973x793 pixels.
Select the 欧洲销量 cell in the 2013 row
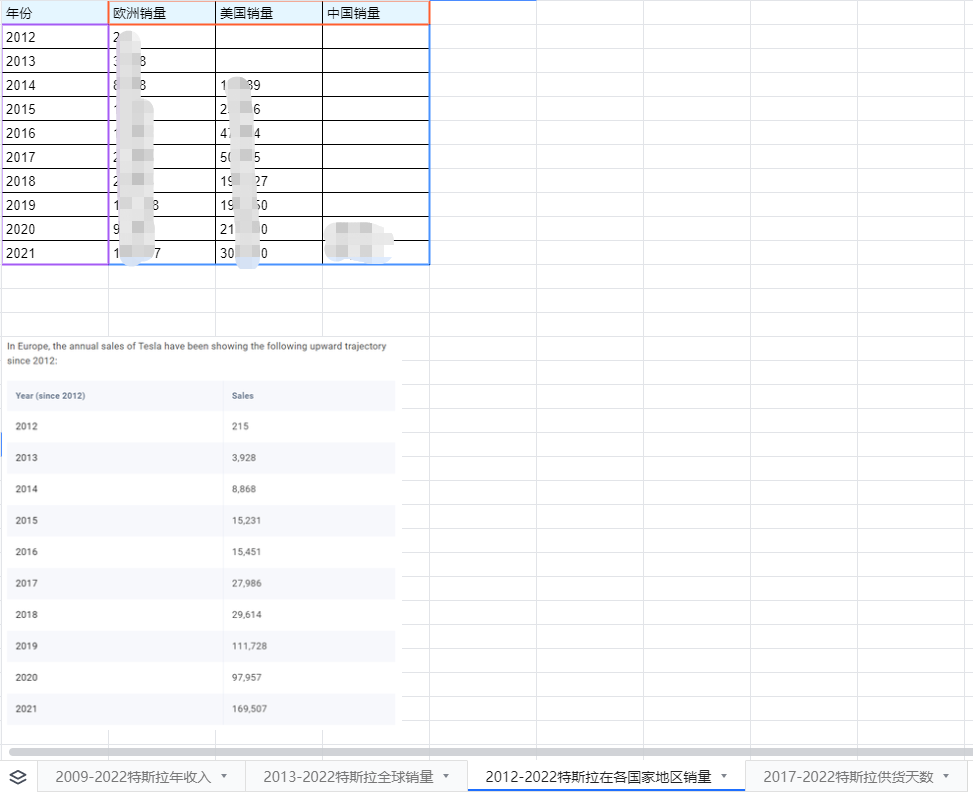coord(162,61)
